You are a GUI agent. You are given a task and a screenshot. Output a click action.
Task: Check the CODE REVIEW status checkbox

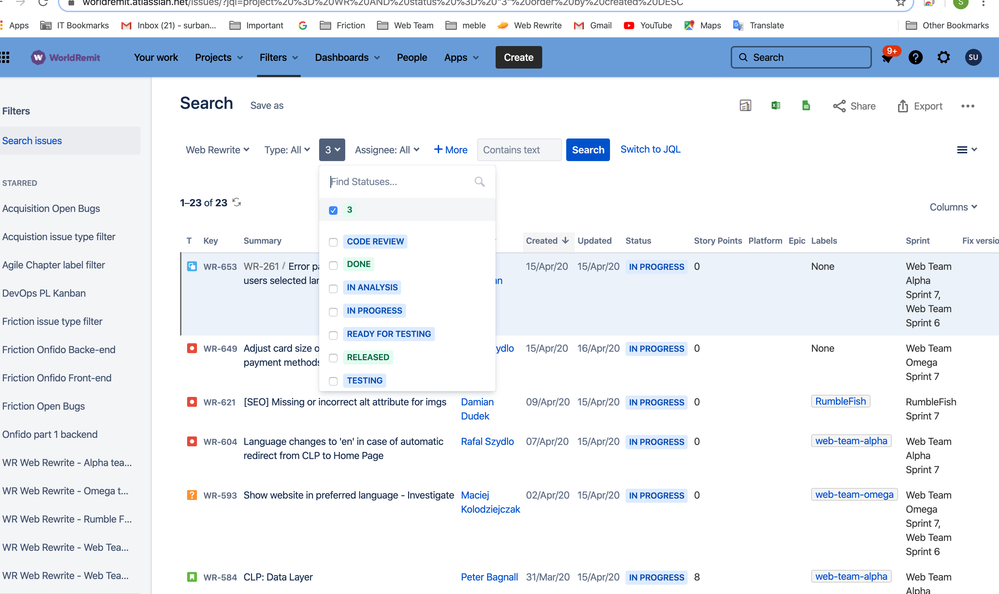[x=334, y=240]
